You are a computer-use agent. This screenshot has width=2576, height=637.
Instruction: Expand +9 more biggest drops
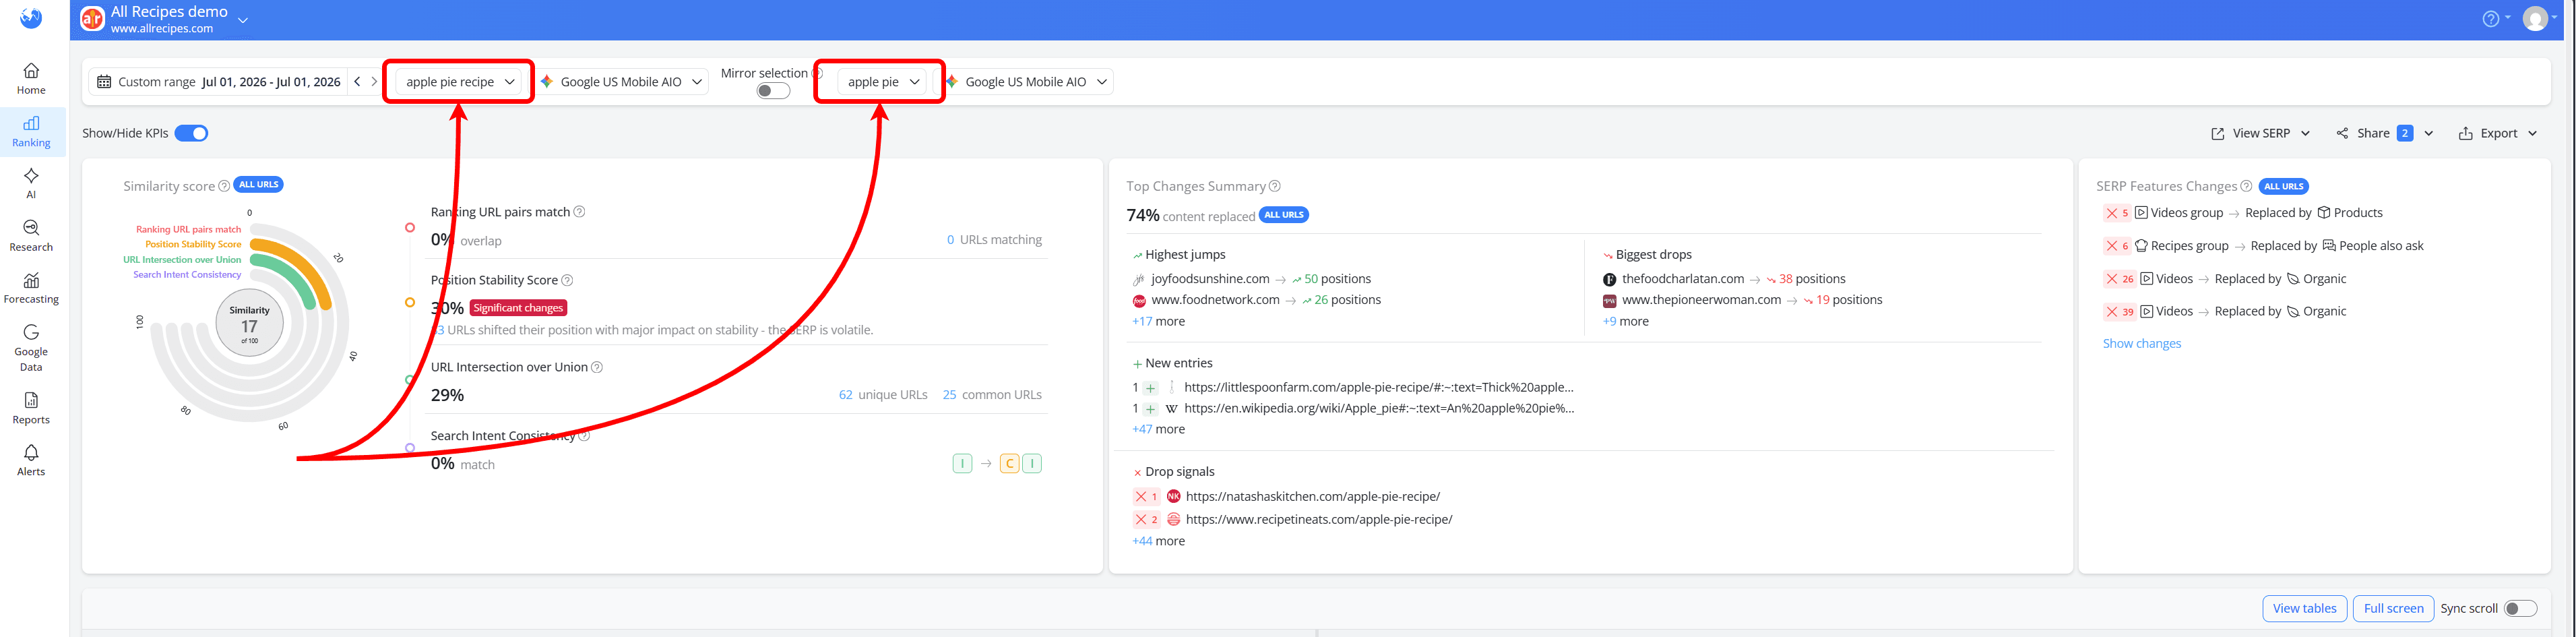tap(1625, 321)
